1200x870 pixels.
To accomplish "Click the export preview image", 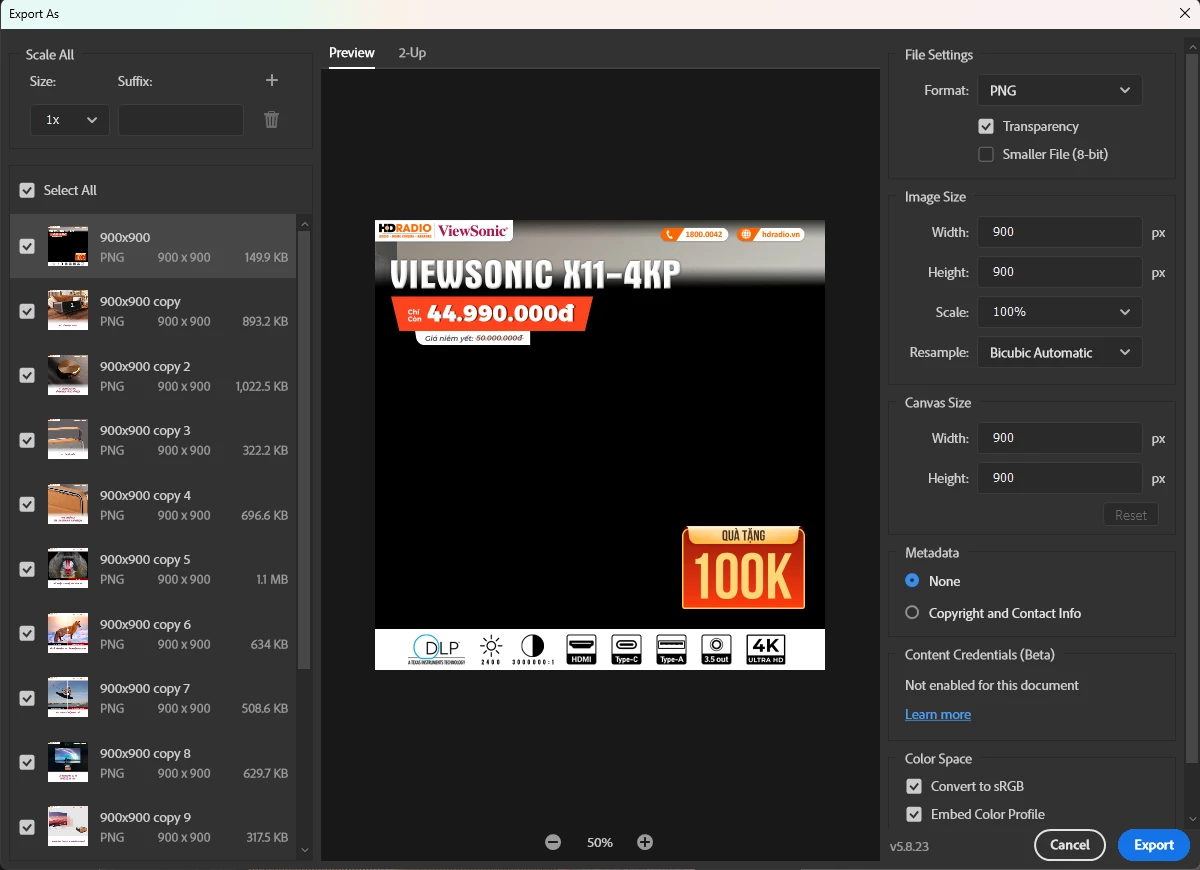I will [600, 445].
